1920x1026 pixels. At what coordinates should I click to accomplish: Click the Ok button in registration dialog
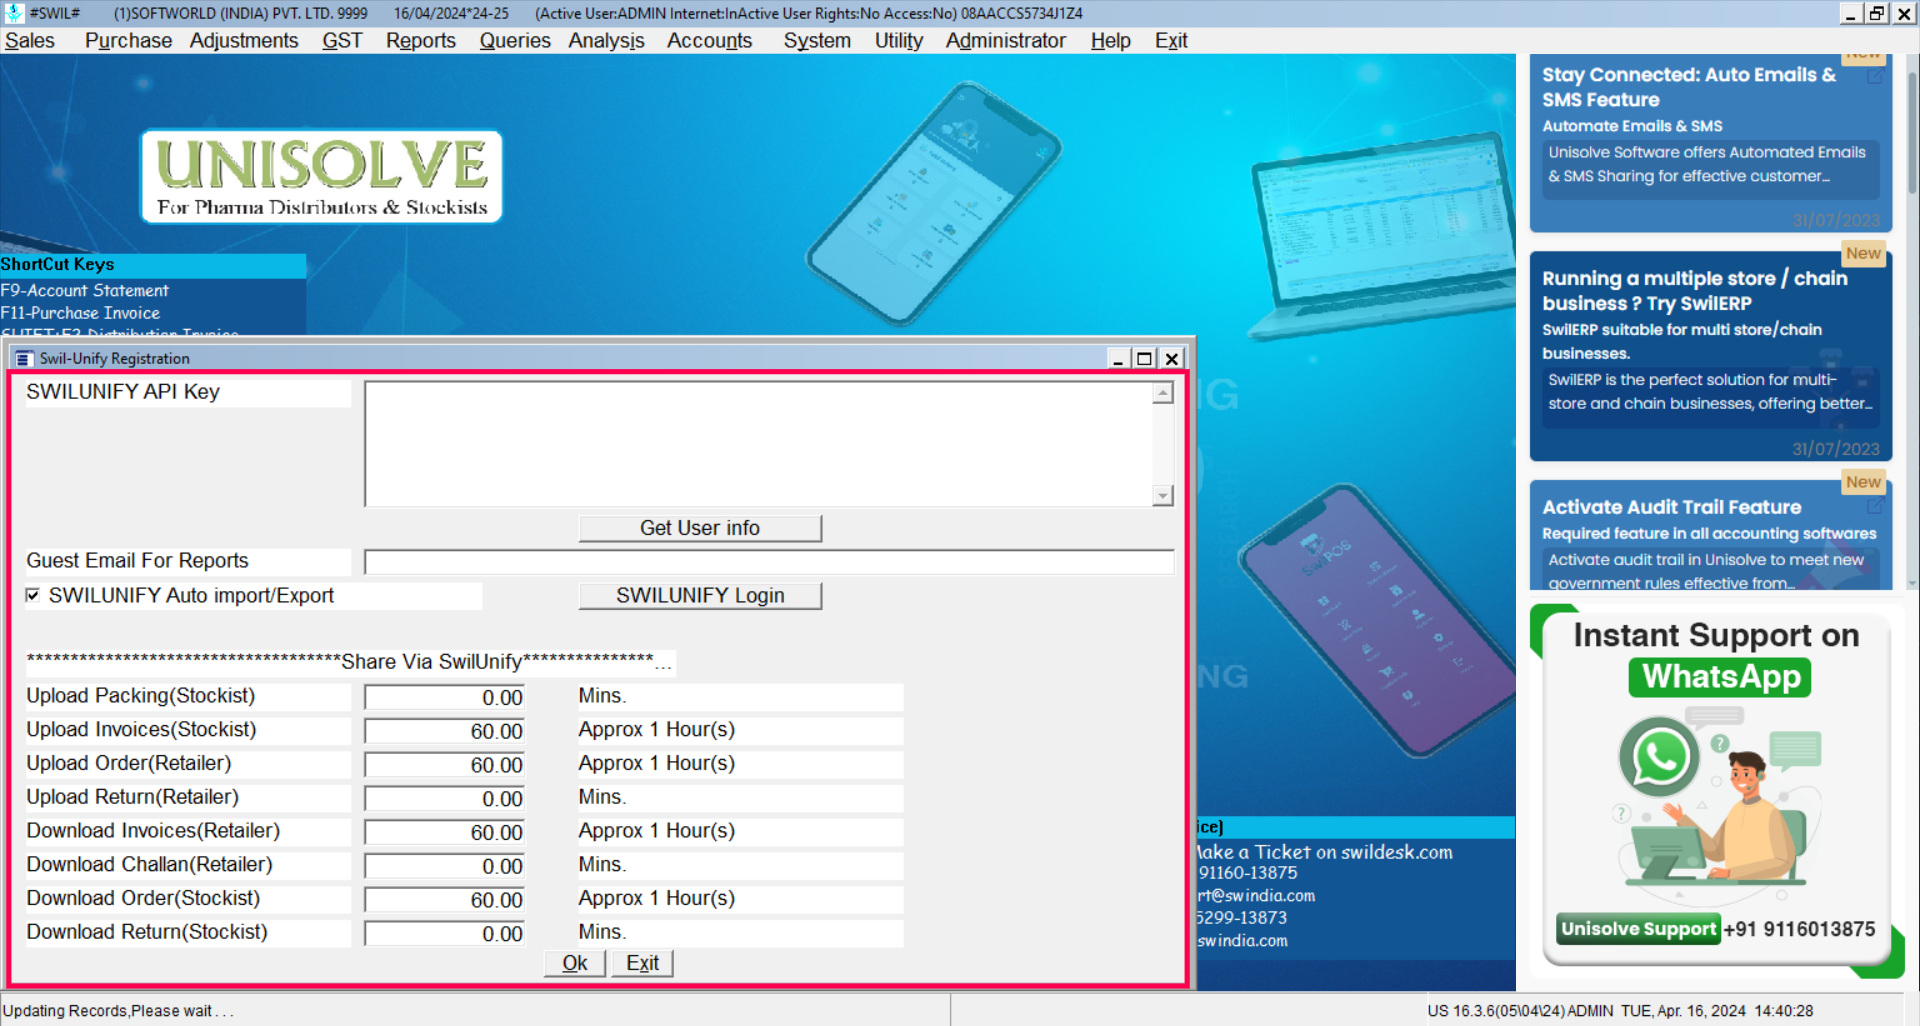[x=575, y=963]
